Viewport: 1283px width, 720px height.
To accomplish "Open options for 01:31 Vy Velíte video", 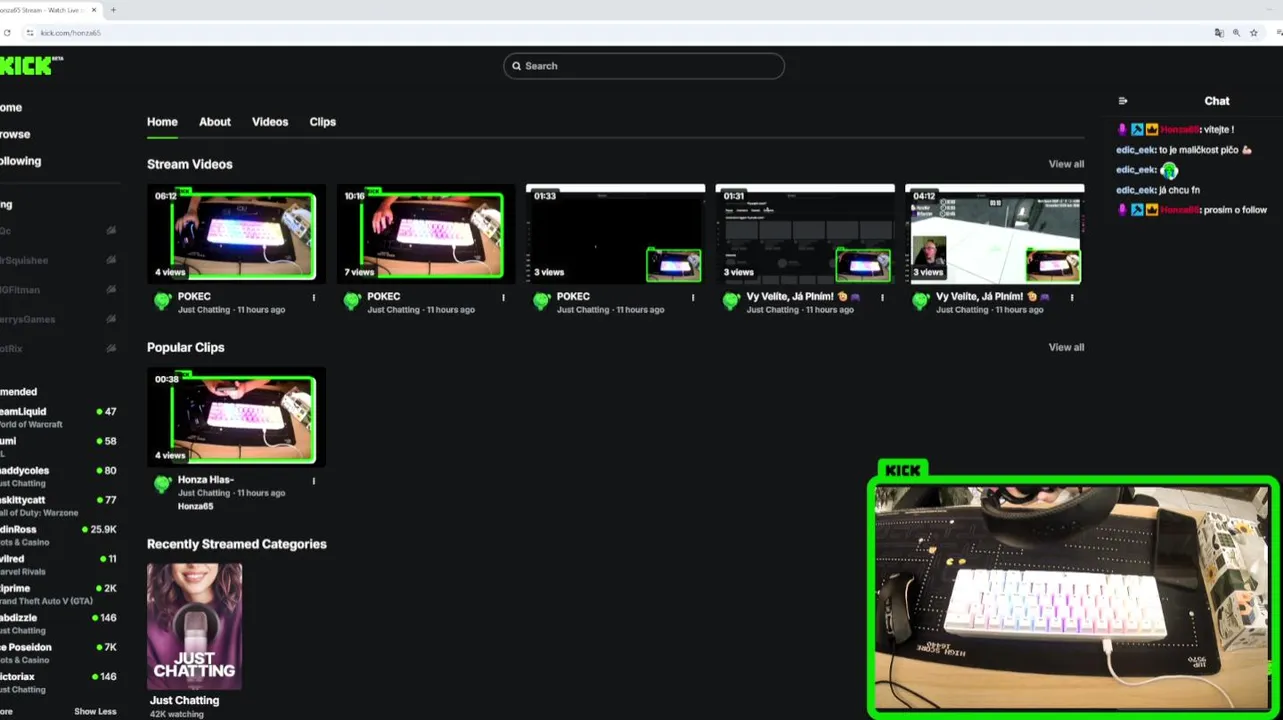I will pos(883,297).
